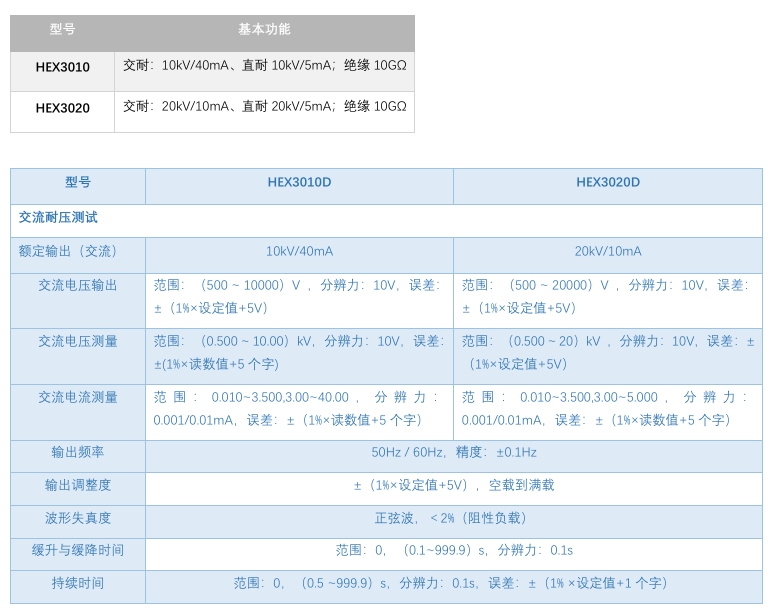Click the 持续时间 row label
Image resolution: width=778 pixels, height=616 pixels.
click(78, 584)
